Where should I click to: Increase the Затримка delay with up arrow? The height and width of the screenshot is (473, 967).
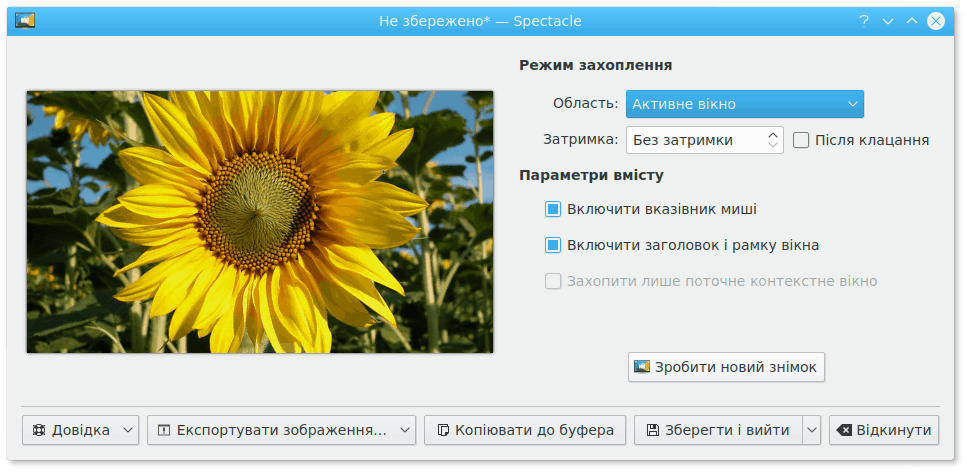point(773,134)
